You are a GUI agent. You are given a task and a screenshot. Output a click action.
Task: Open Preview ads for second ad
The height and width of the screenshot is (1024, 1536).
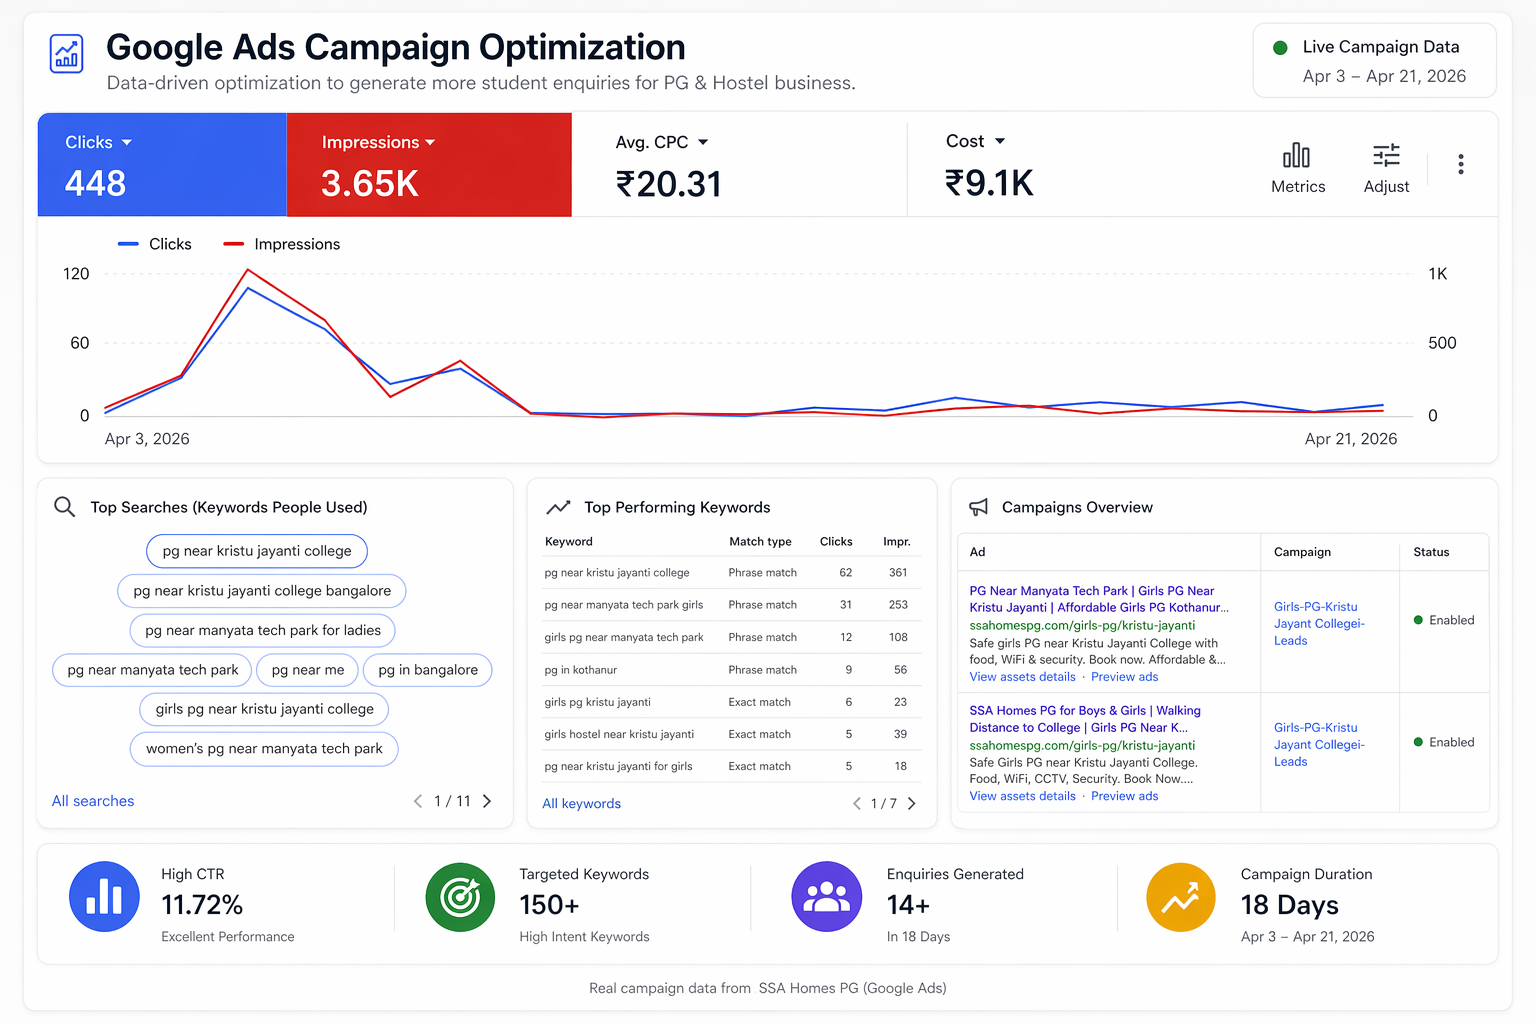1124,796
